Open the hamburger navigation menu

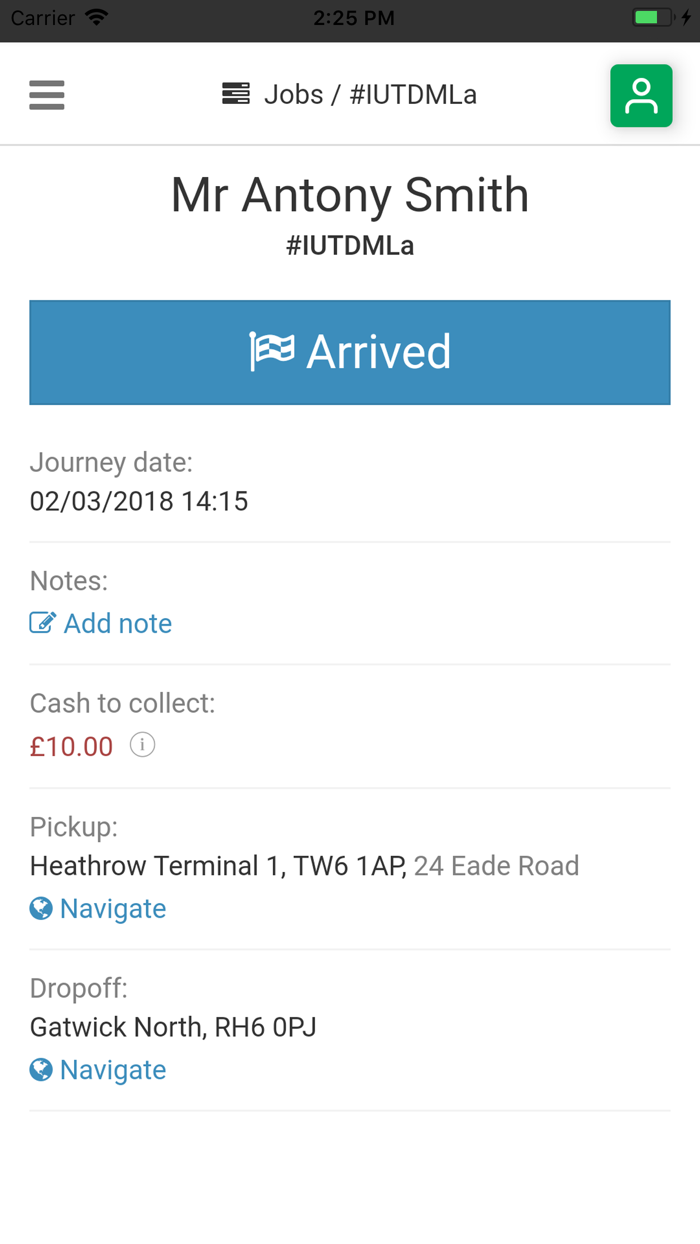click(x=46, y=94)
